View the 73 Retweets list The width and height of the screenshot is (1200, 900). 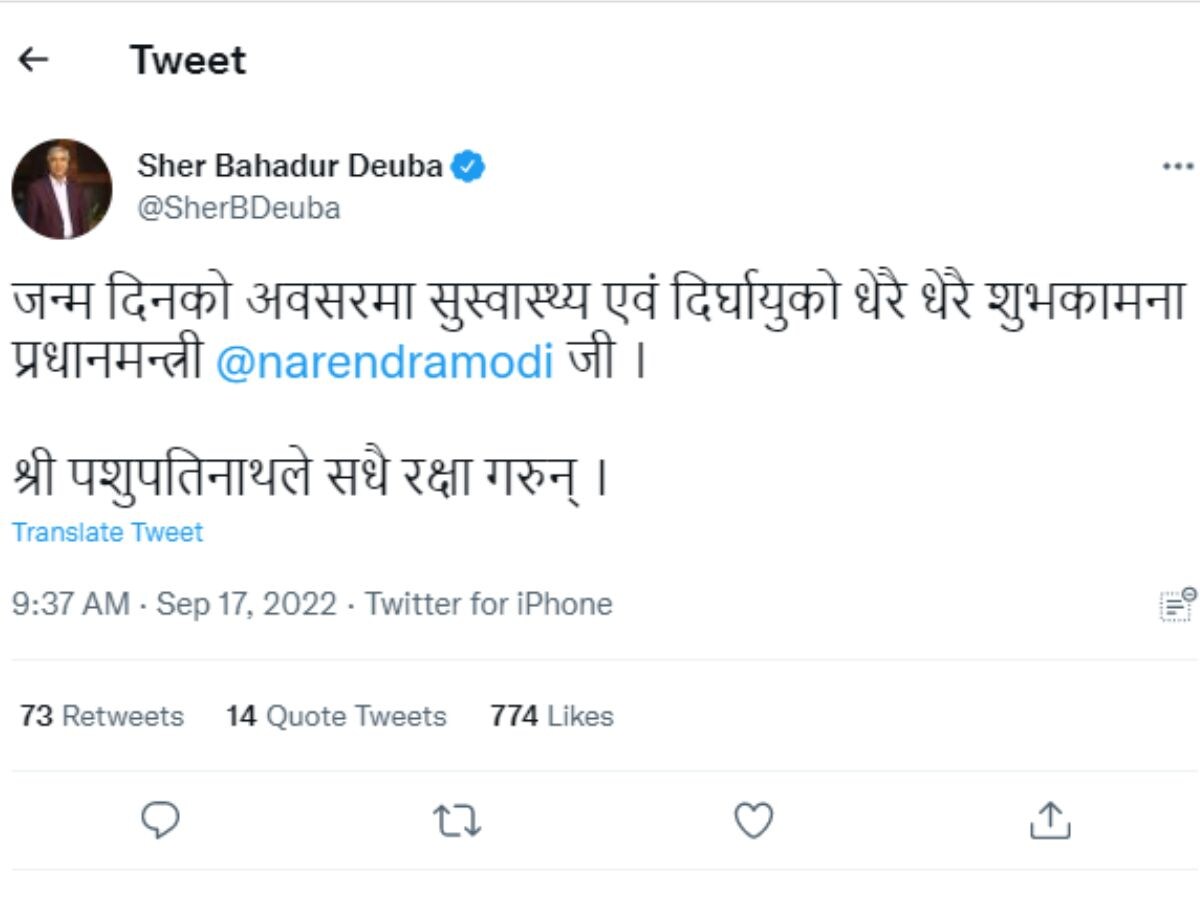pos(102,716)
